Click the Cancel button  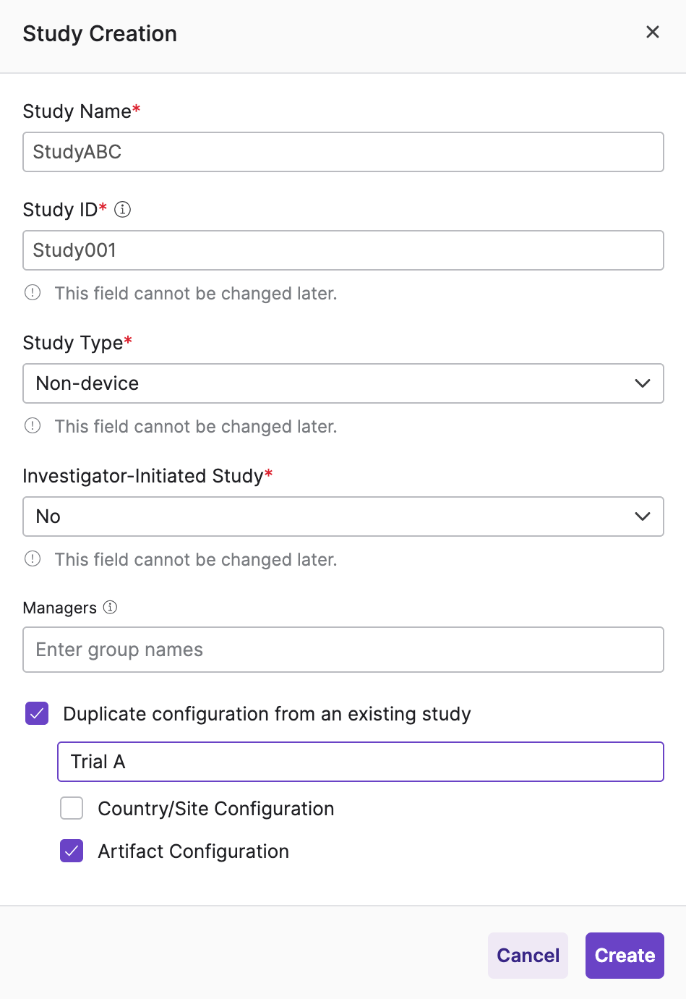[528, 955]
